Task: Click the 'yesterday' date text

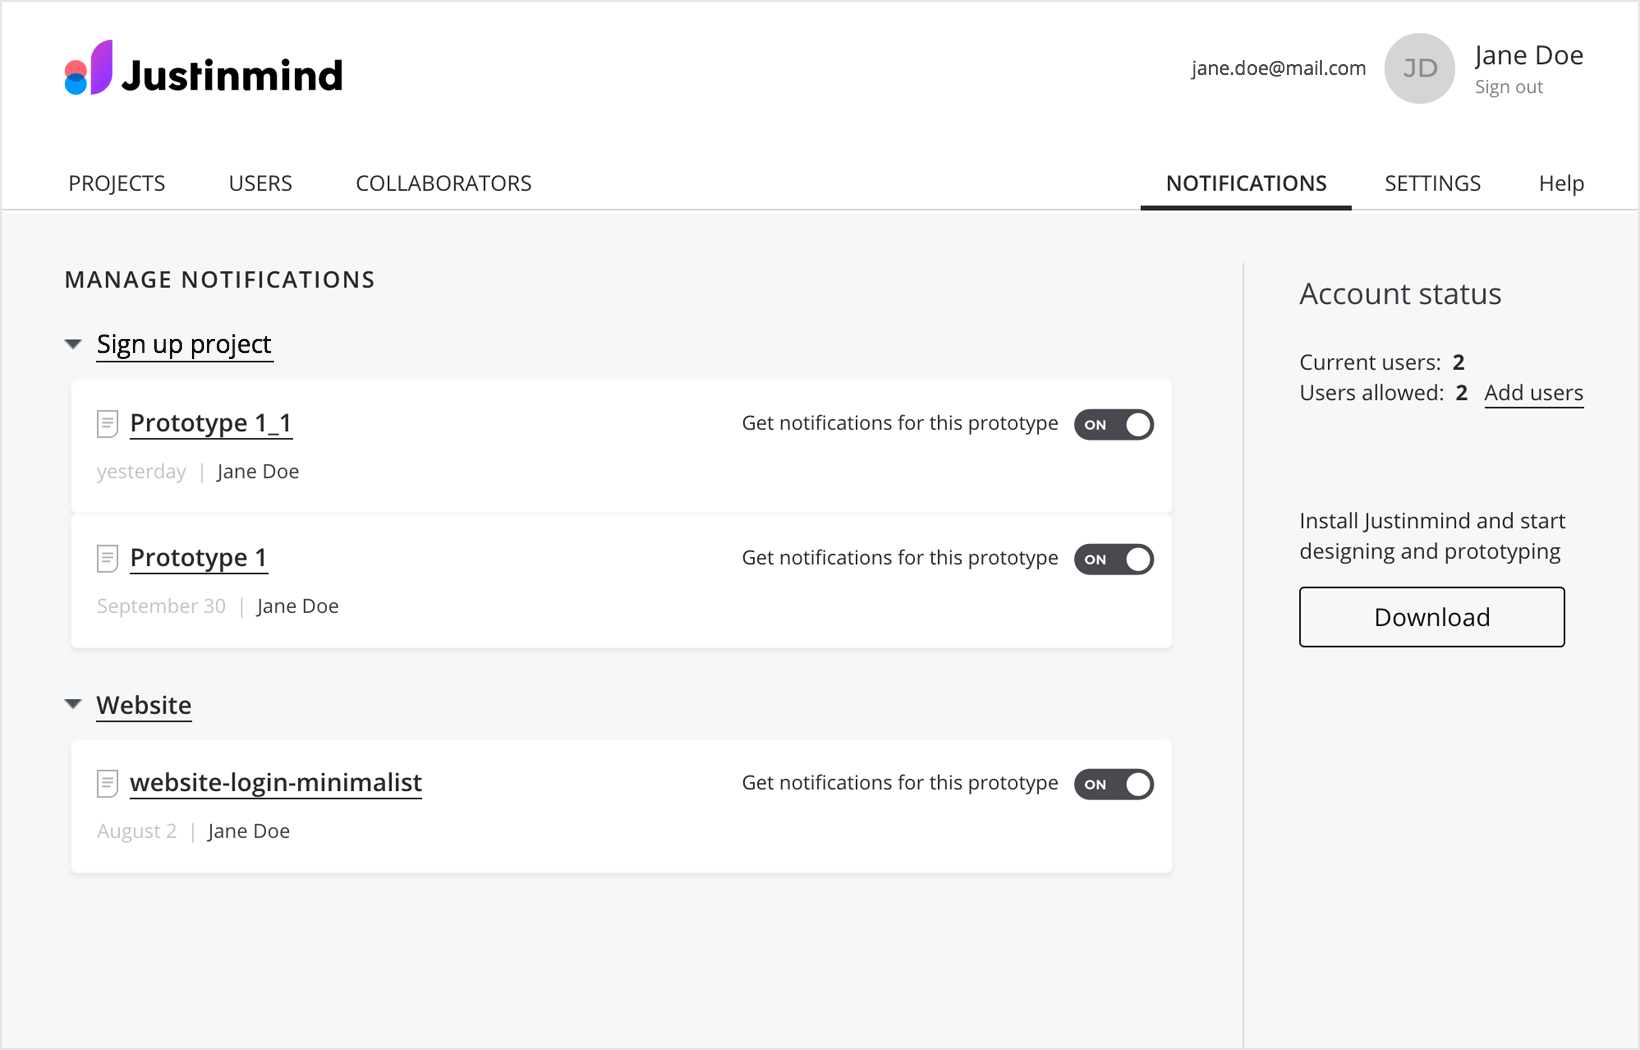Action: [x=141, y=472]
